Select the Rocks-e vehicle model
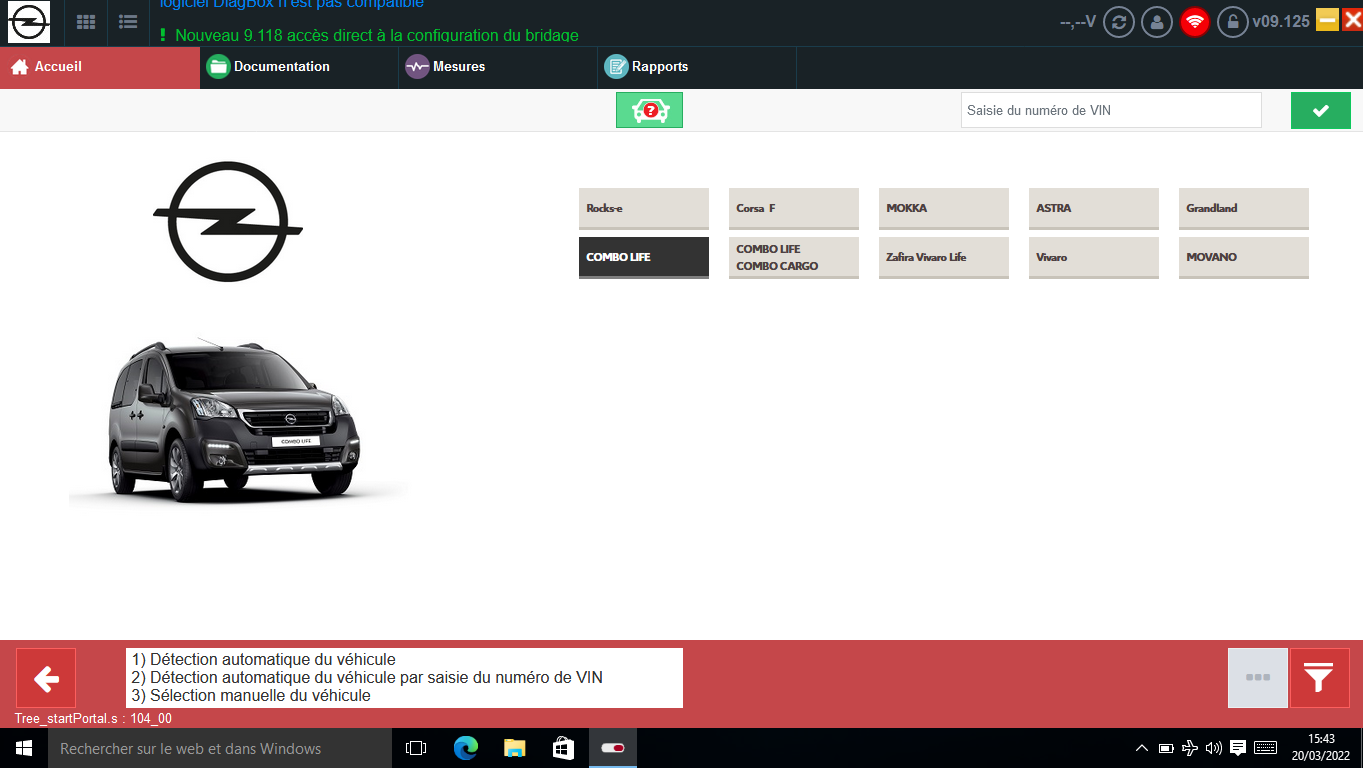Image resolution: width=1363 pixels, height=768 pixels. (644, 209)
